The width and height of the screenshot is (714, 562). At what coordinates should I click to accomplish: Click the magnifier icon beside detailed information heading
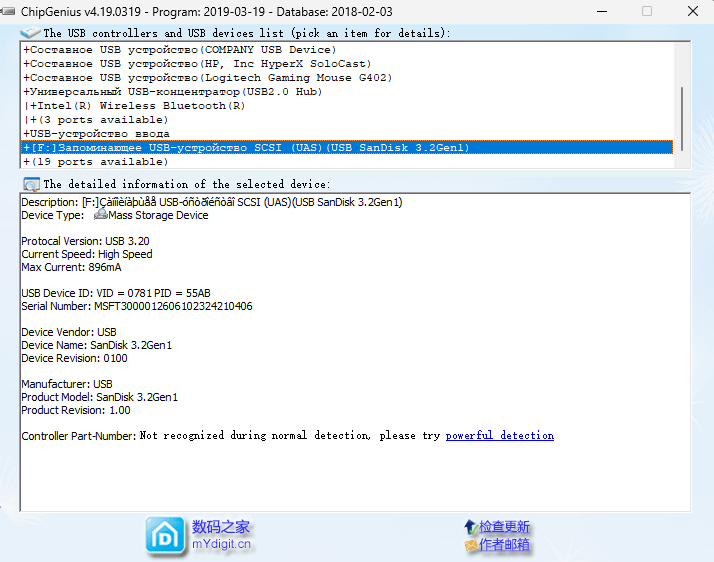tap(31, 184)
